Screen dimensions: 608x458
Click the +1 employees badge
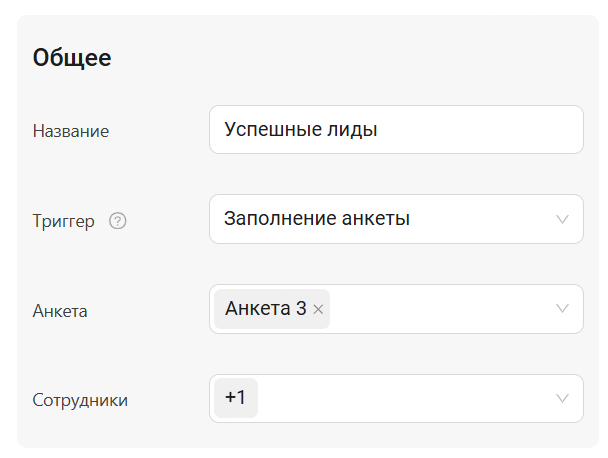tap(236, 398)
